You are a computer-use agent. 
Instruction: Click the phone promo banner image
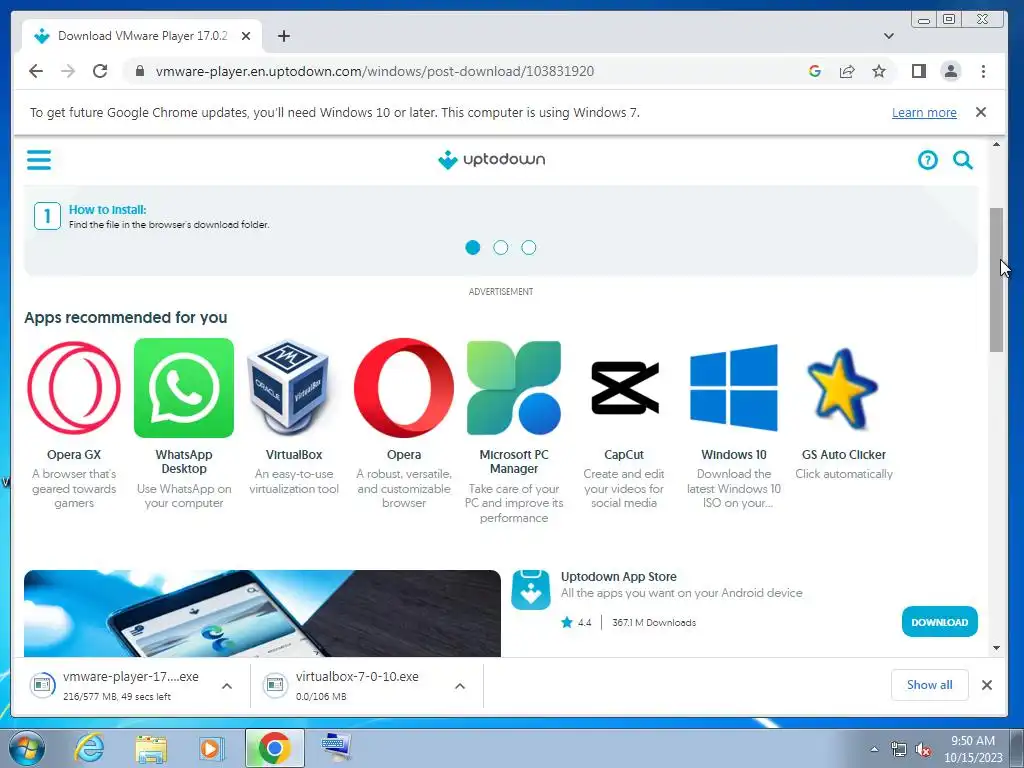(263, 613)
